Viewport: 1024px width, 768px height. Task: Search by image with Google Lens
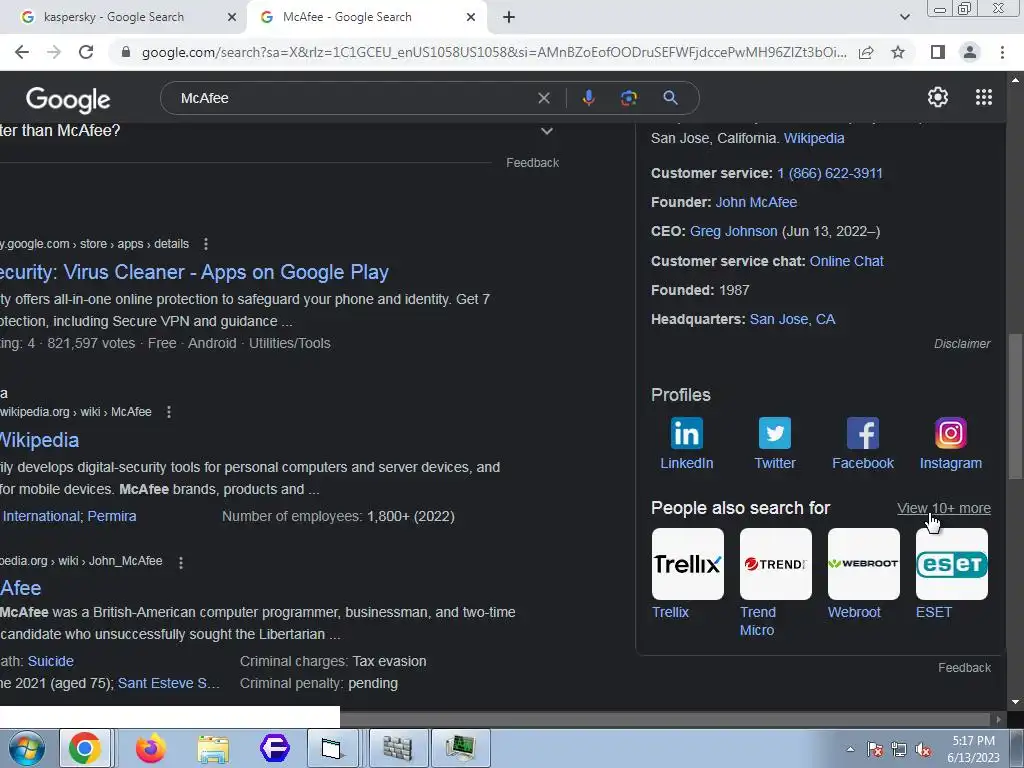click(x=628, y=98)
